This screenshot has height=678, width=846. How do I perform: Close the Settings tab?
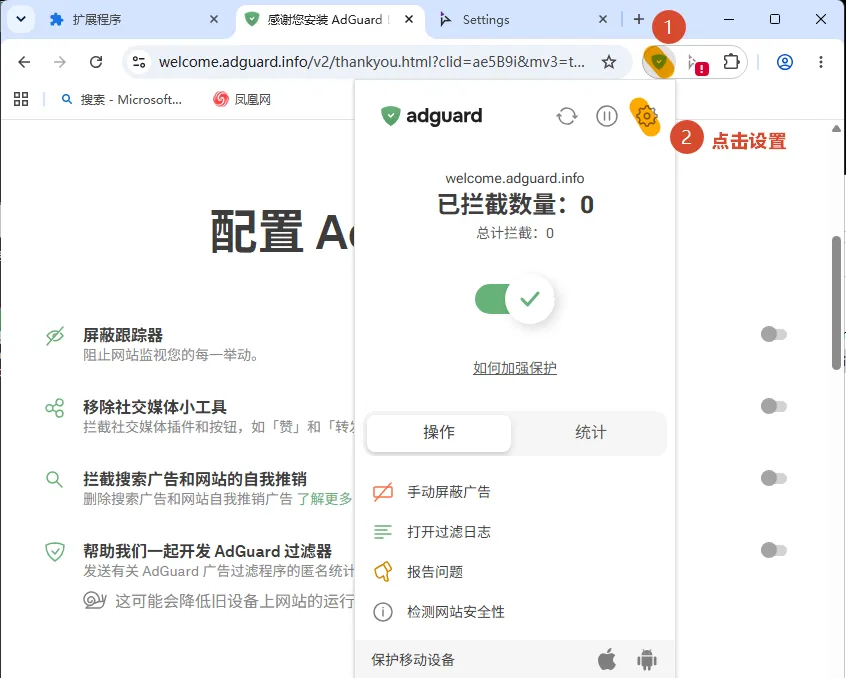coord(603,19)
